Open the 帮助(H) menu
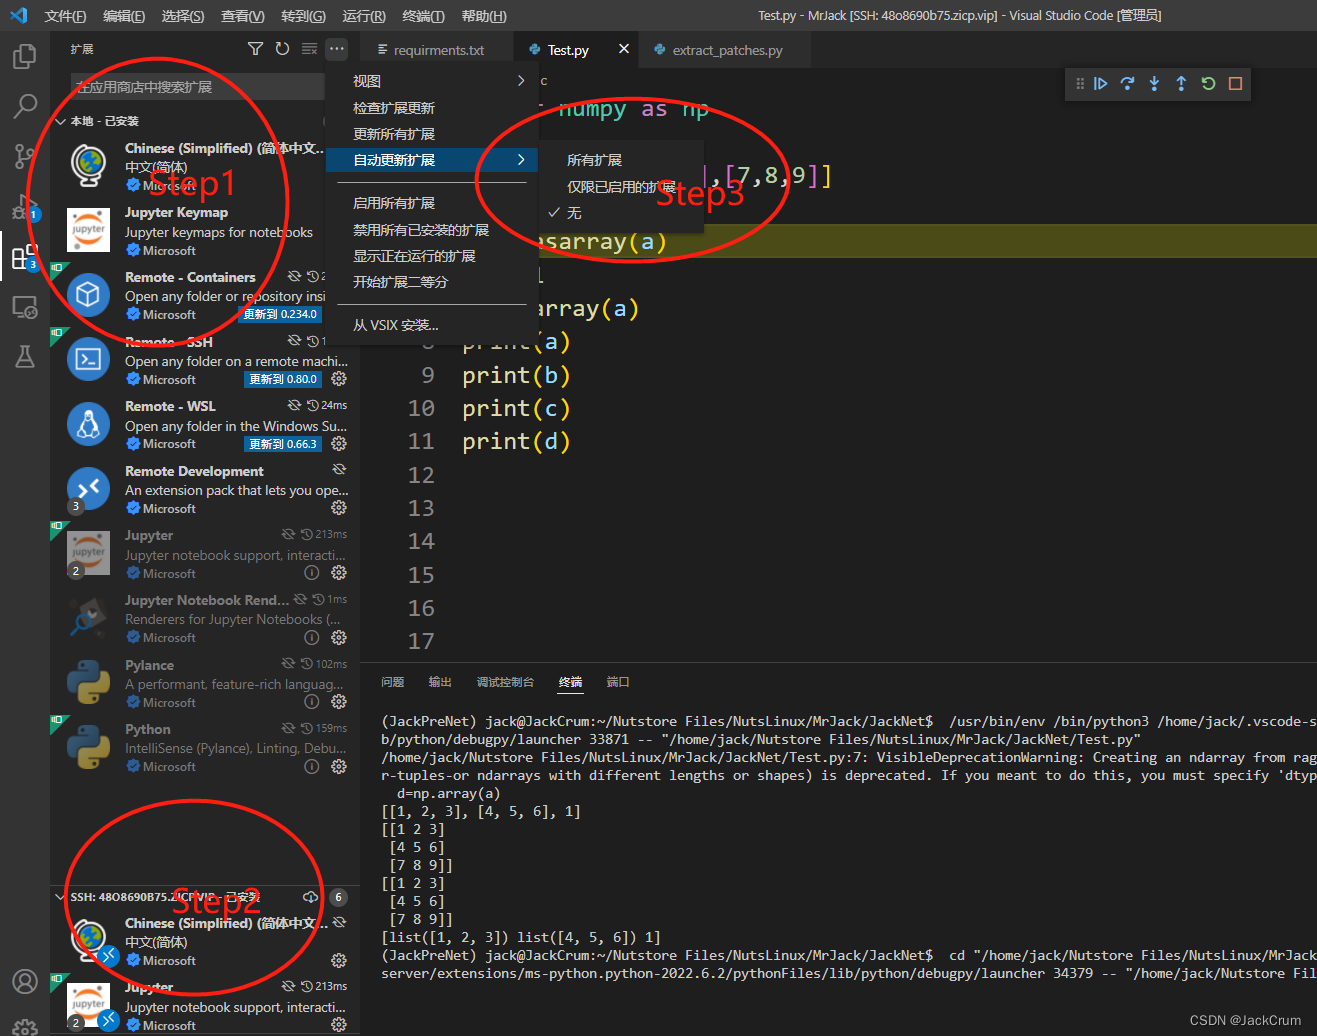The image size is (1317, 1036). pos(484,16)
